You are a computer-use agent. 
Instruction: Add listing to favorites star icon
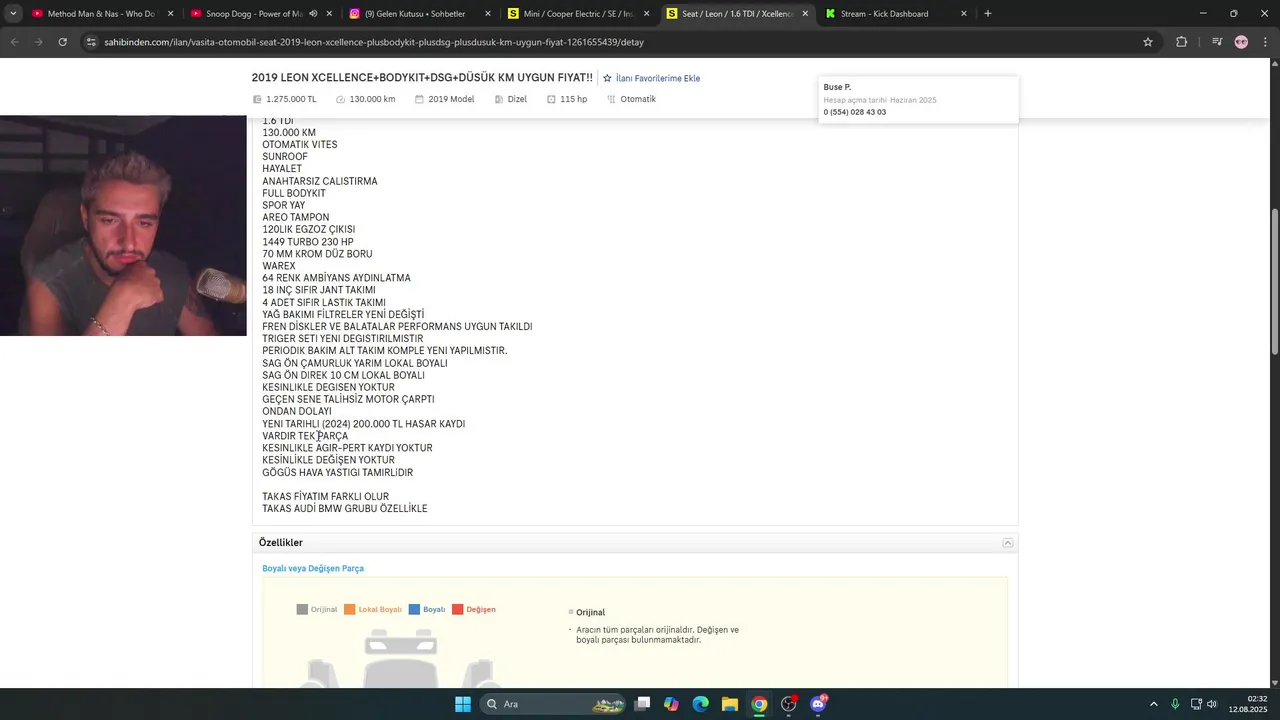[607, 78]
